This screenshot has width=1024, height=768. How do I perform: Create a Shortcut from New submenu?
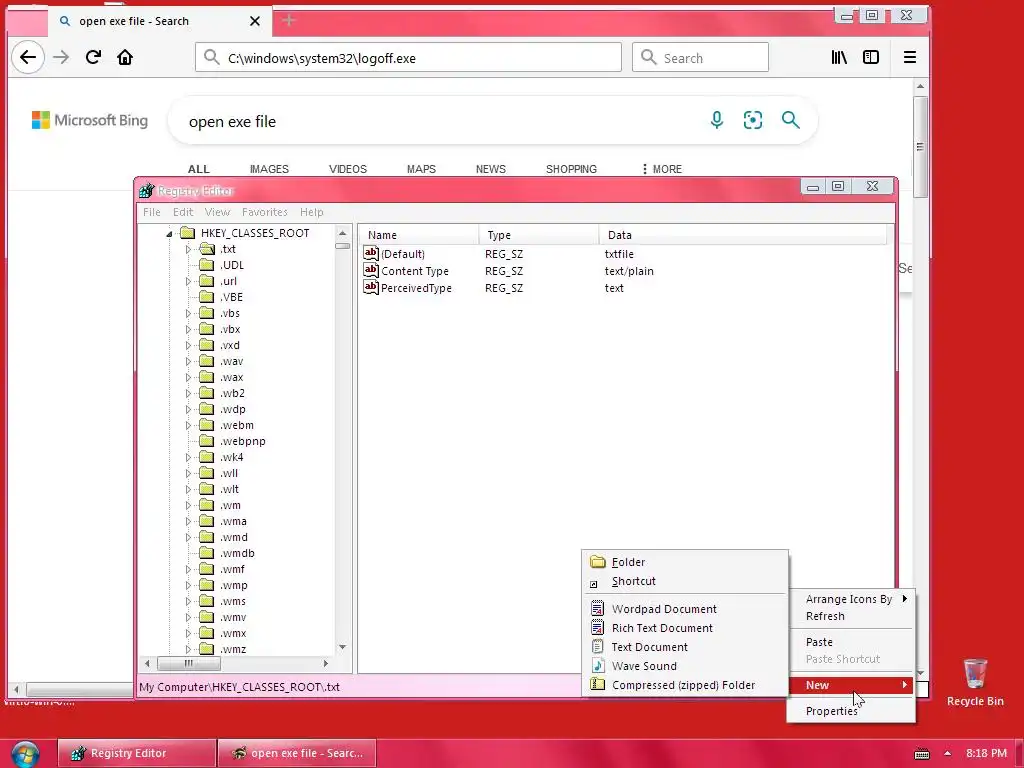point(684,581)
